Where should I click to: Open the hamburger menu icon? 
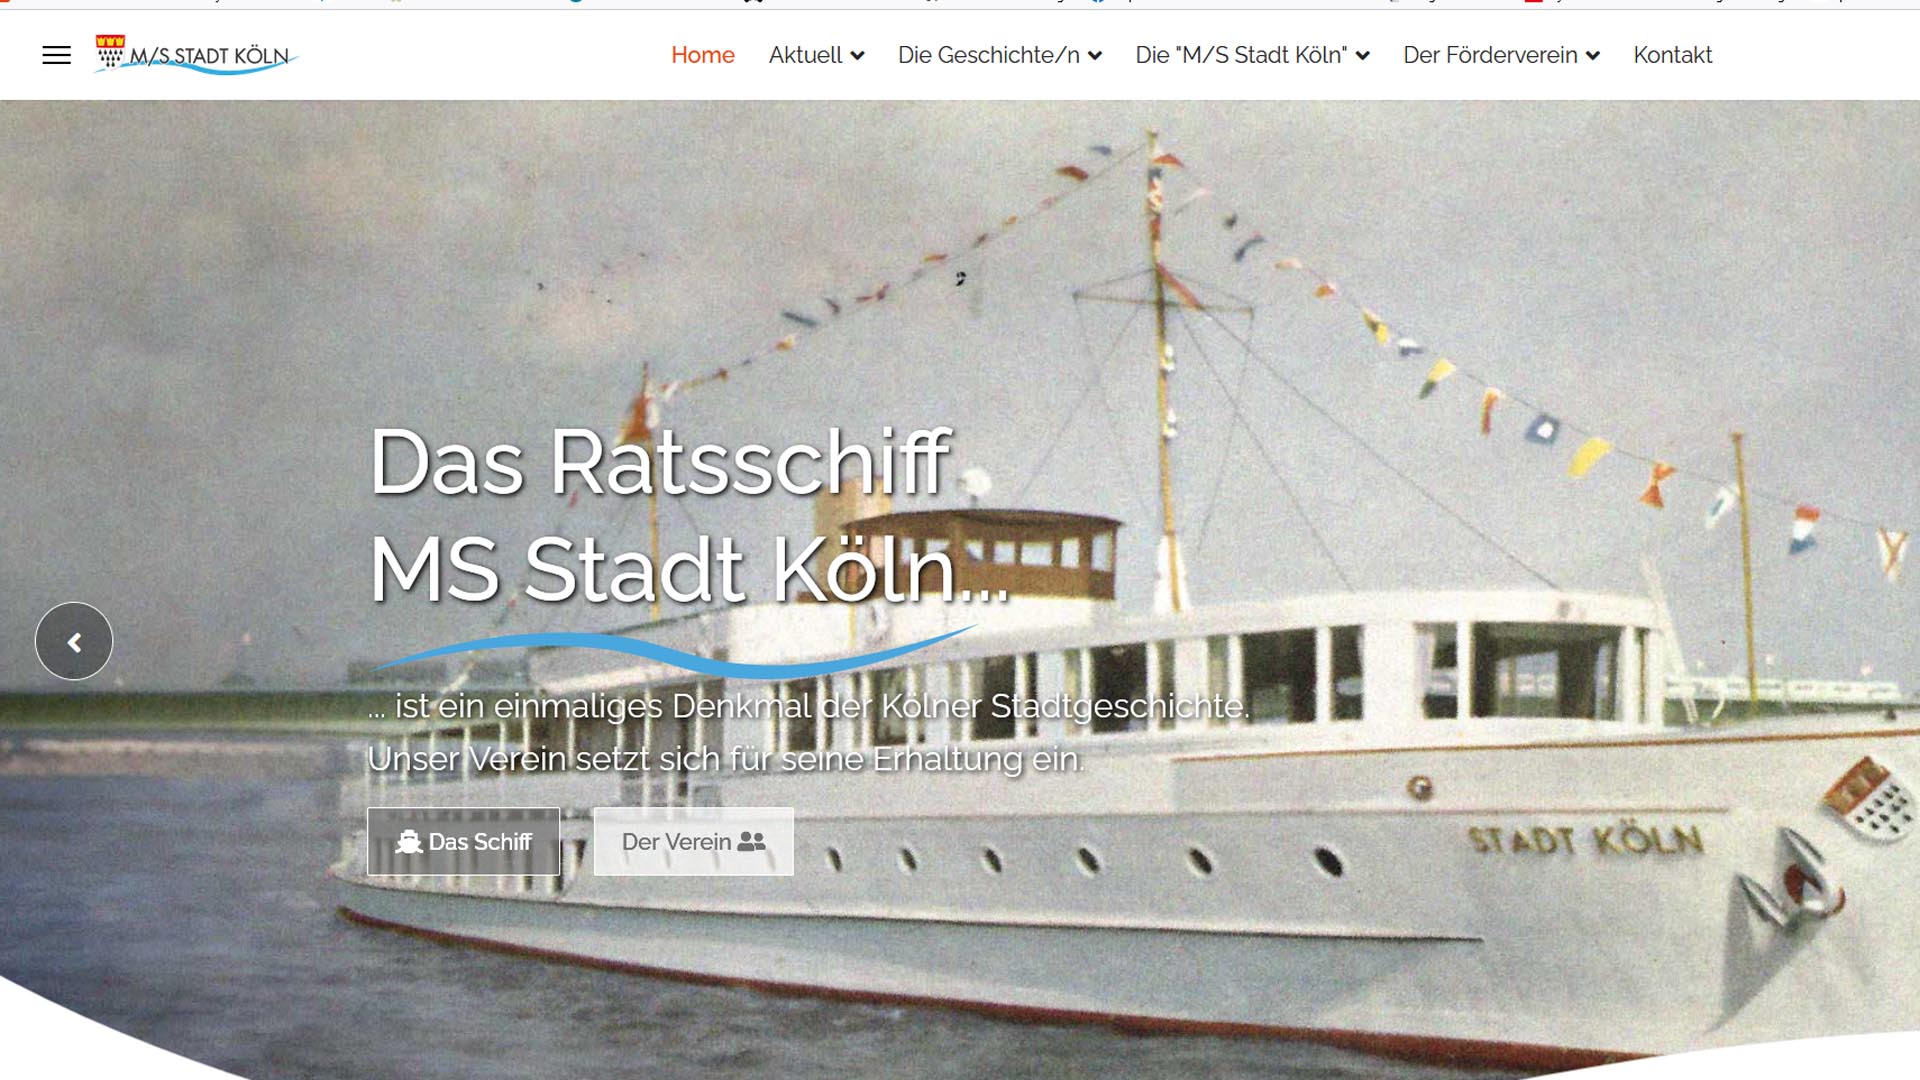(x=57, y=55)
